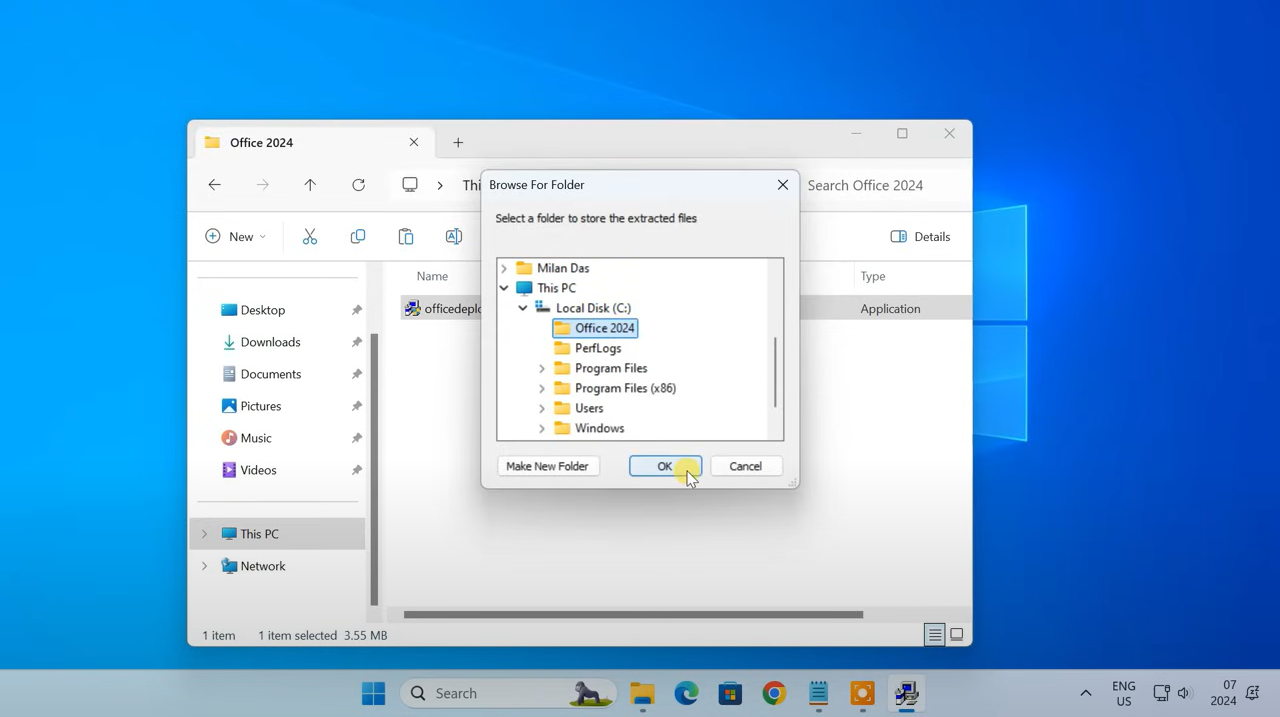Add a new File Explorer tab
The width and height of the screenshot is (1280, 717).
tap(458, 143)
